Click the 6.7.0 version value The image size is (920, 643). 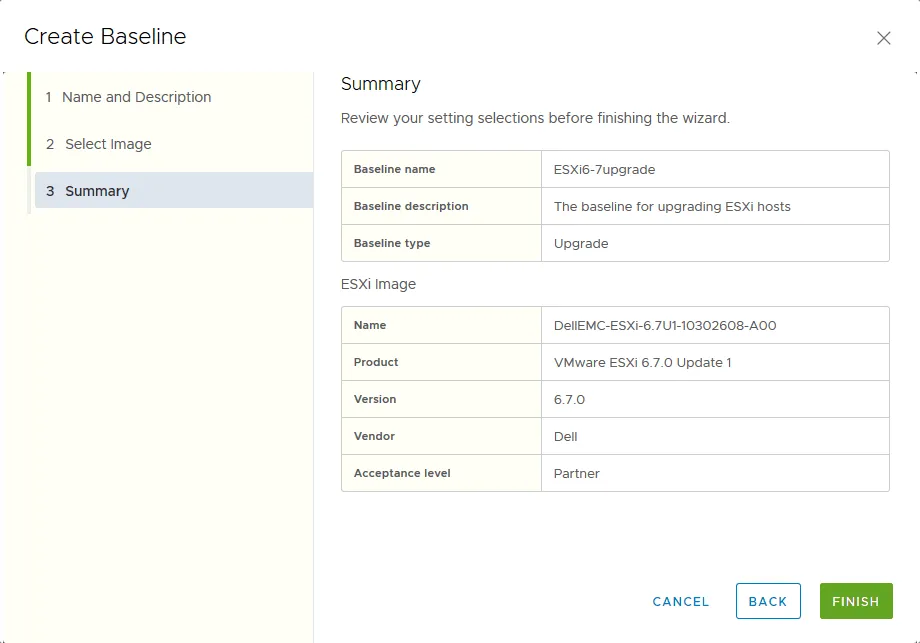pyautogui.click(x=569, y=399)
